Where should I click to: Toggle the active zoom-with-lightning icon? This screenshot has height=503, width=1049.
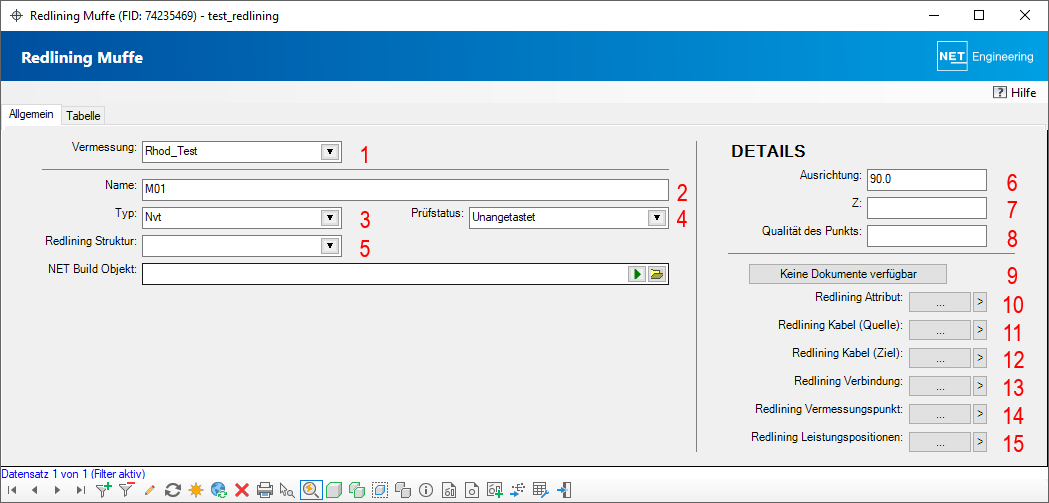pos(310,490)
